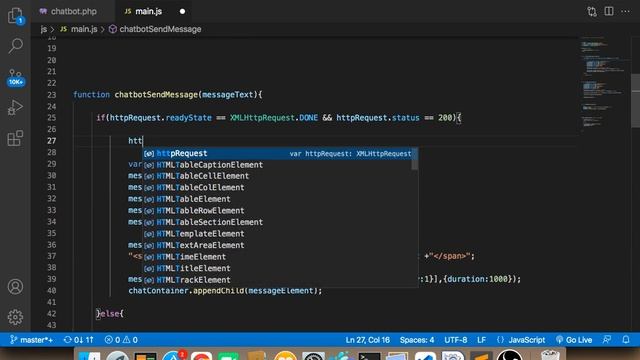640x360 pixels.
Task: Split the editor to the right
Action: [x=609, y=11]
